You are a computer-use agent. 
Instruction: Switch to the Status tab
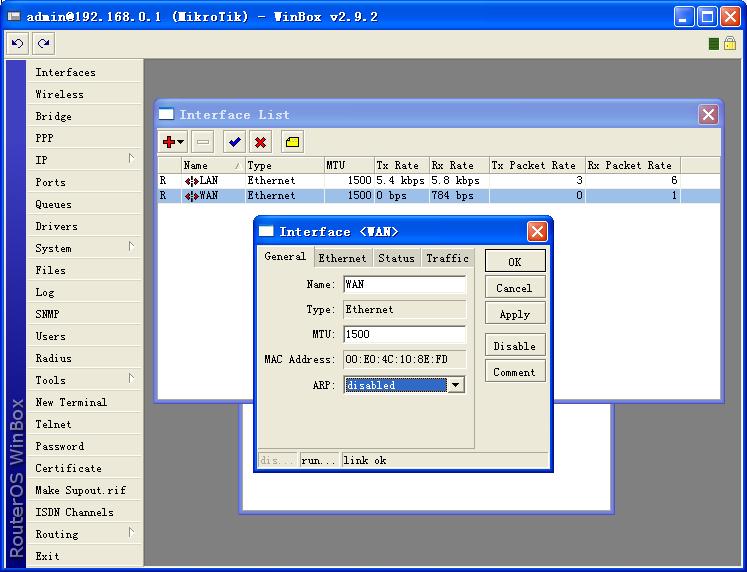click(x=396, y=259)
